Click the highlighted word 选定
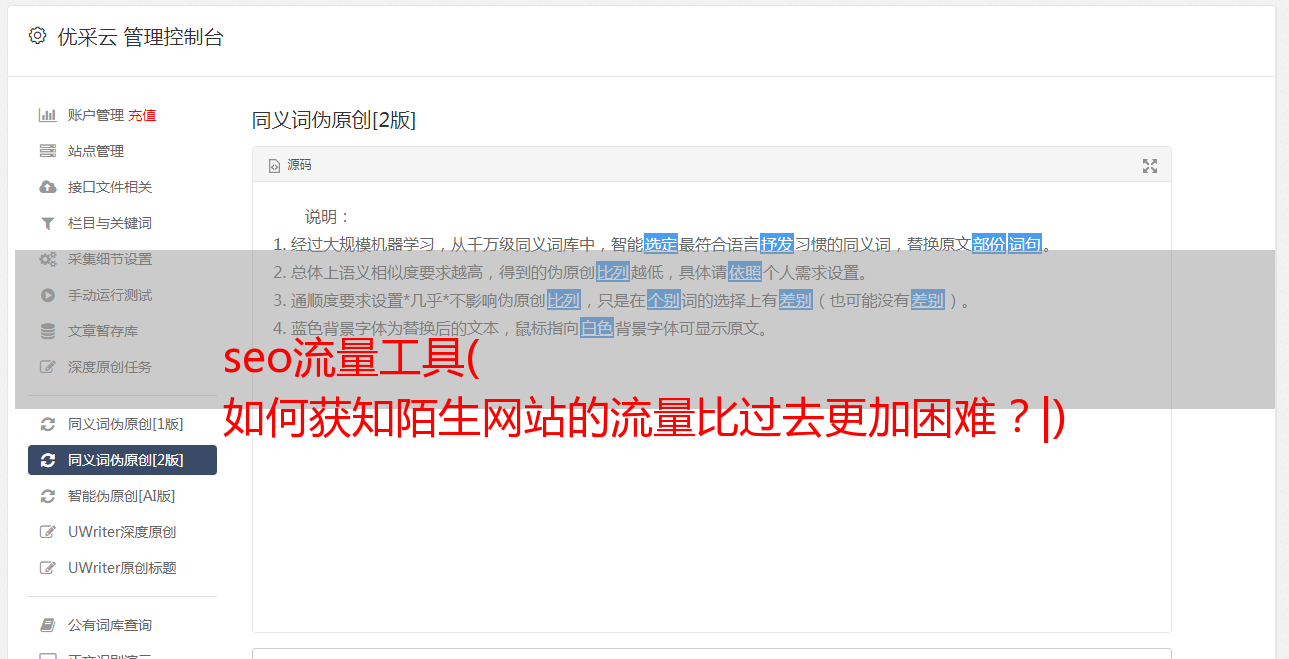1289x659 pixels. click(x=661, y=244)
